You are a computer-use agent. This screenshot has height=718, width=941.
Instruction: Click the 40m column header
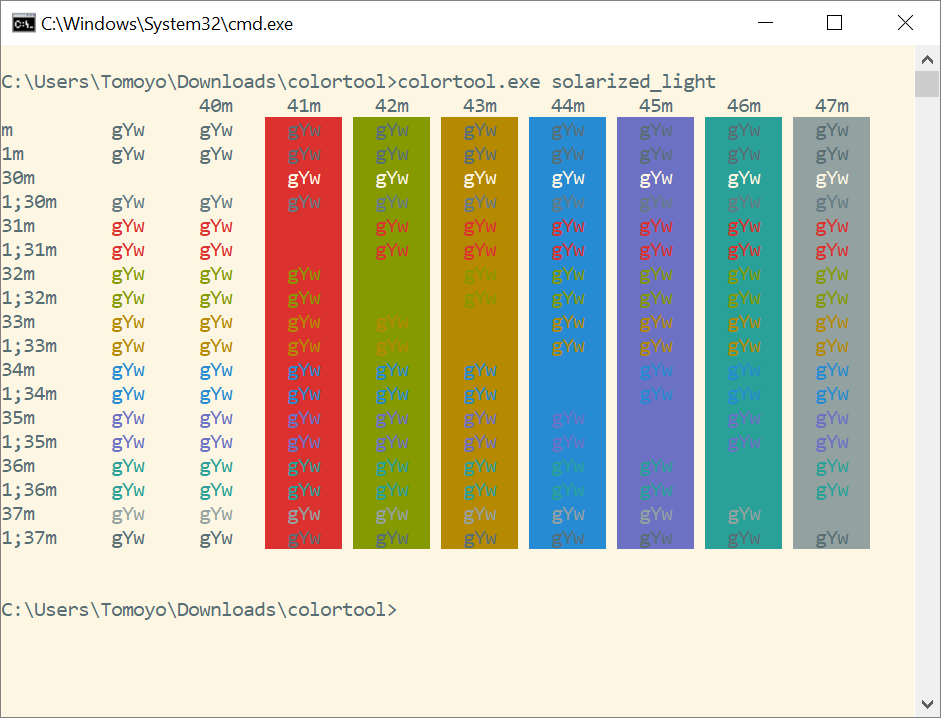coord(216,106)
